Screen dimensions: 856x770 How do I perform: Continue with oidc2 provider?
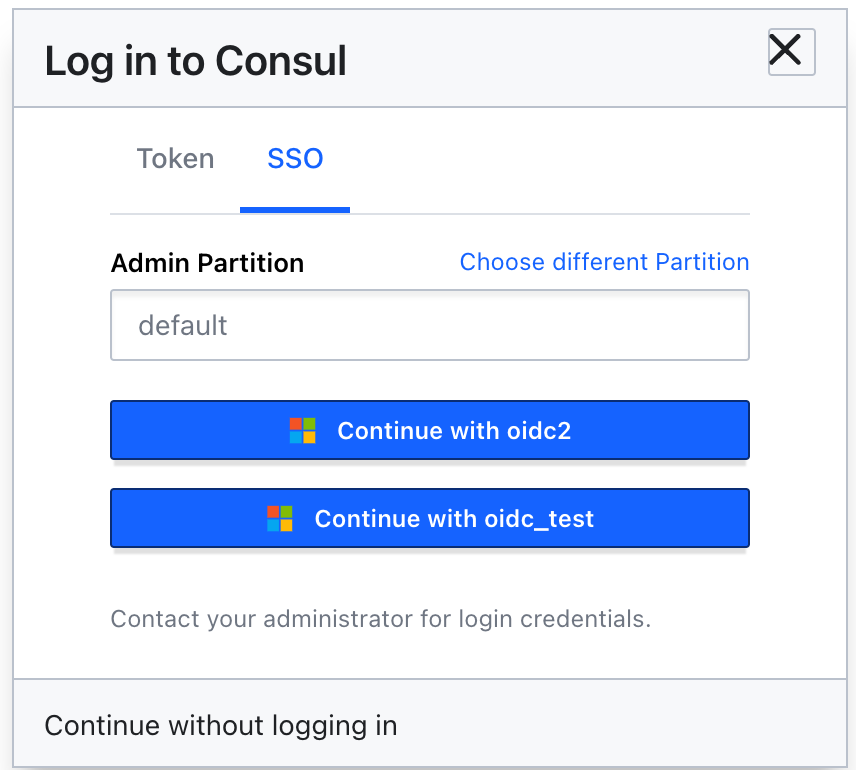(430, 430)
